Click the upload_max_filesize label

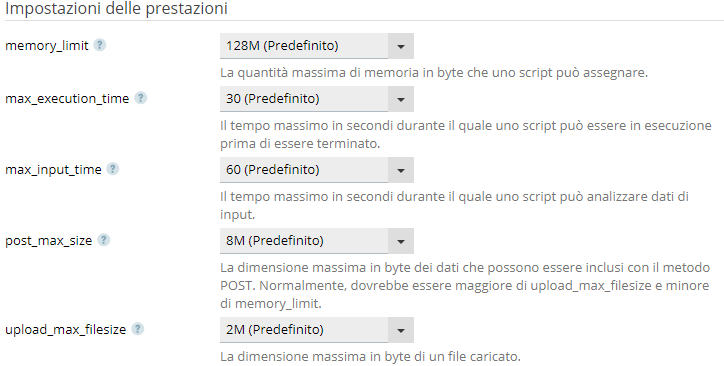pos(66,330)
